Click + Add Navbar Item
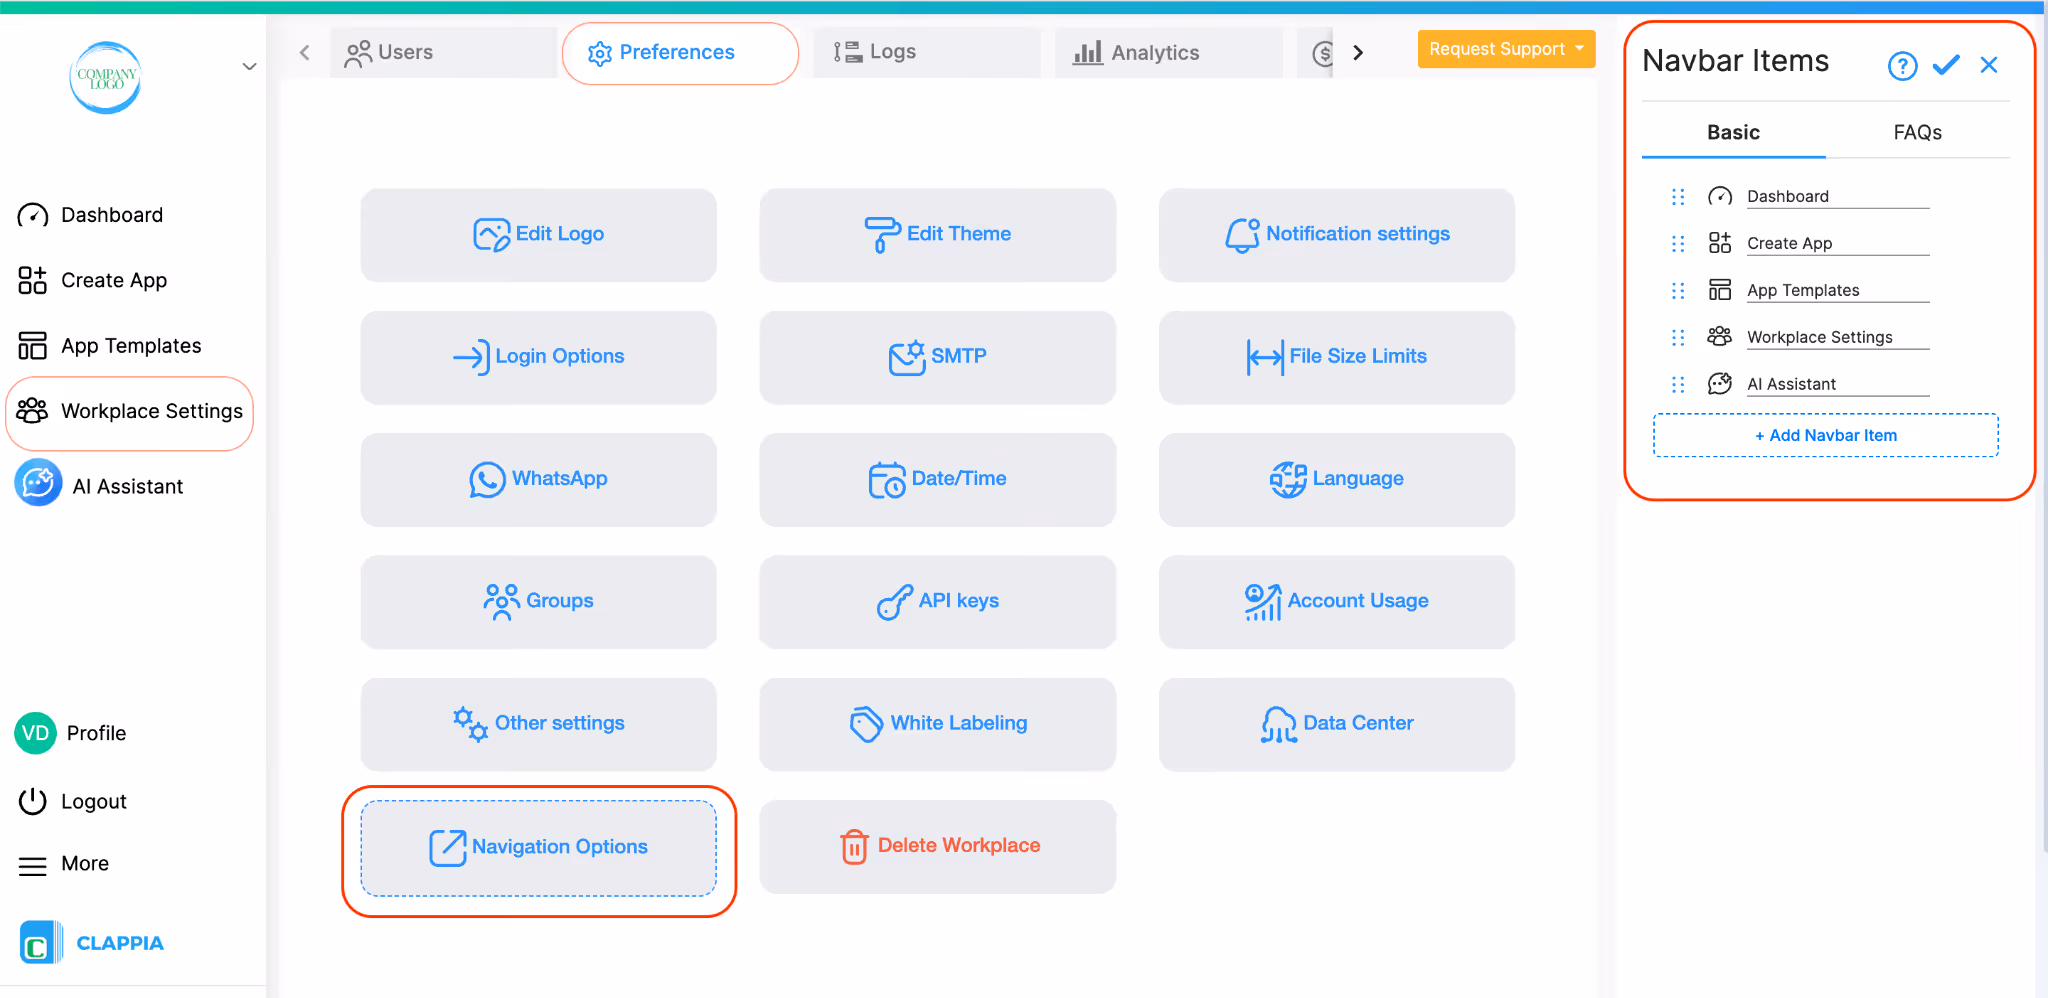 [x=1826, y=436]
